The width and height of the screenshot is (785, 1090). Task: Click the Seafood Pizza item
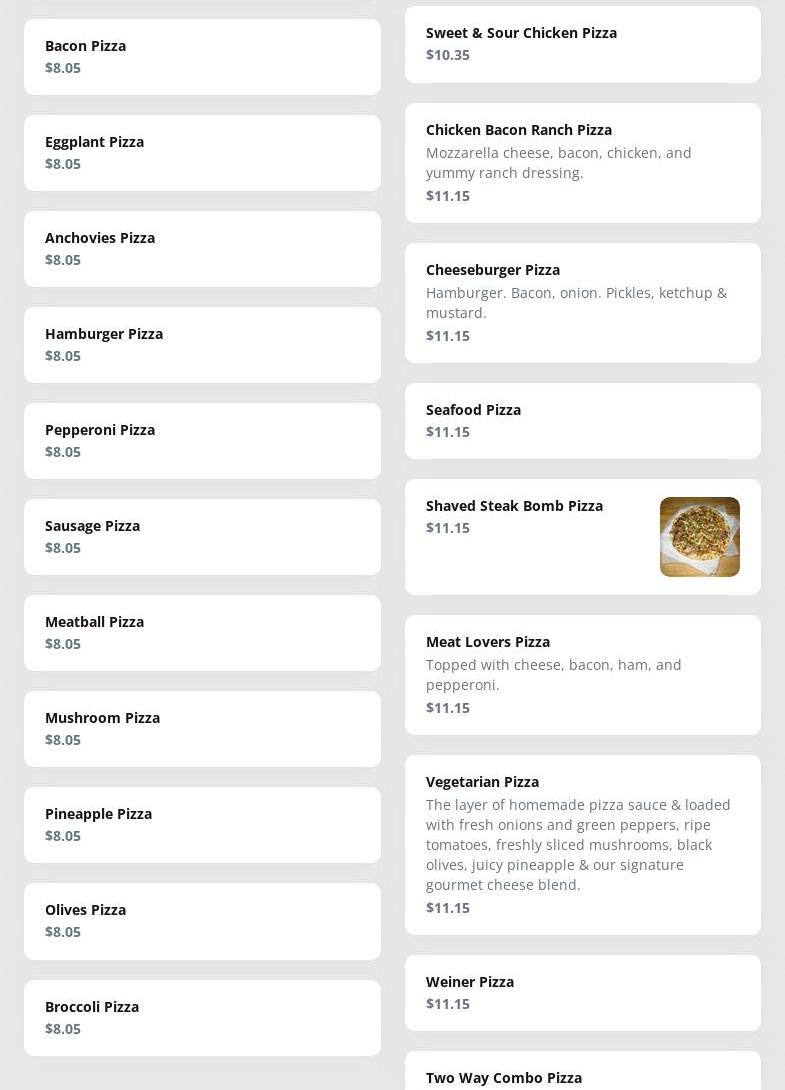pyautogui.click(x=582, y=421)
